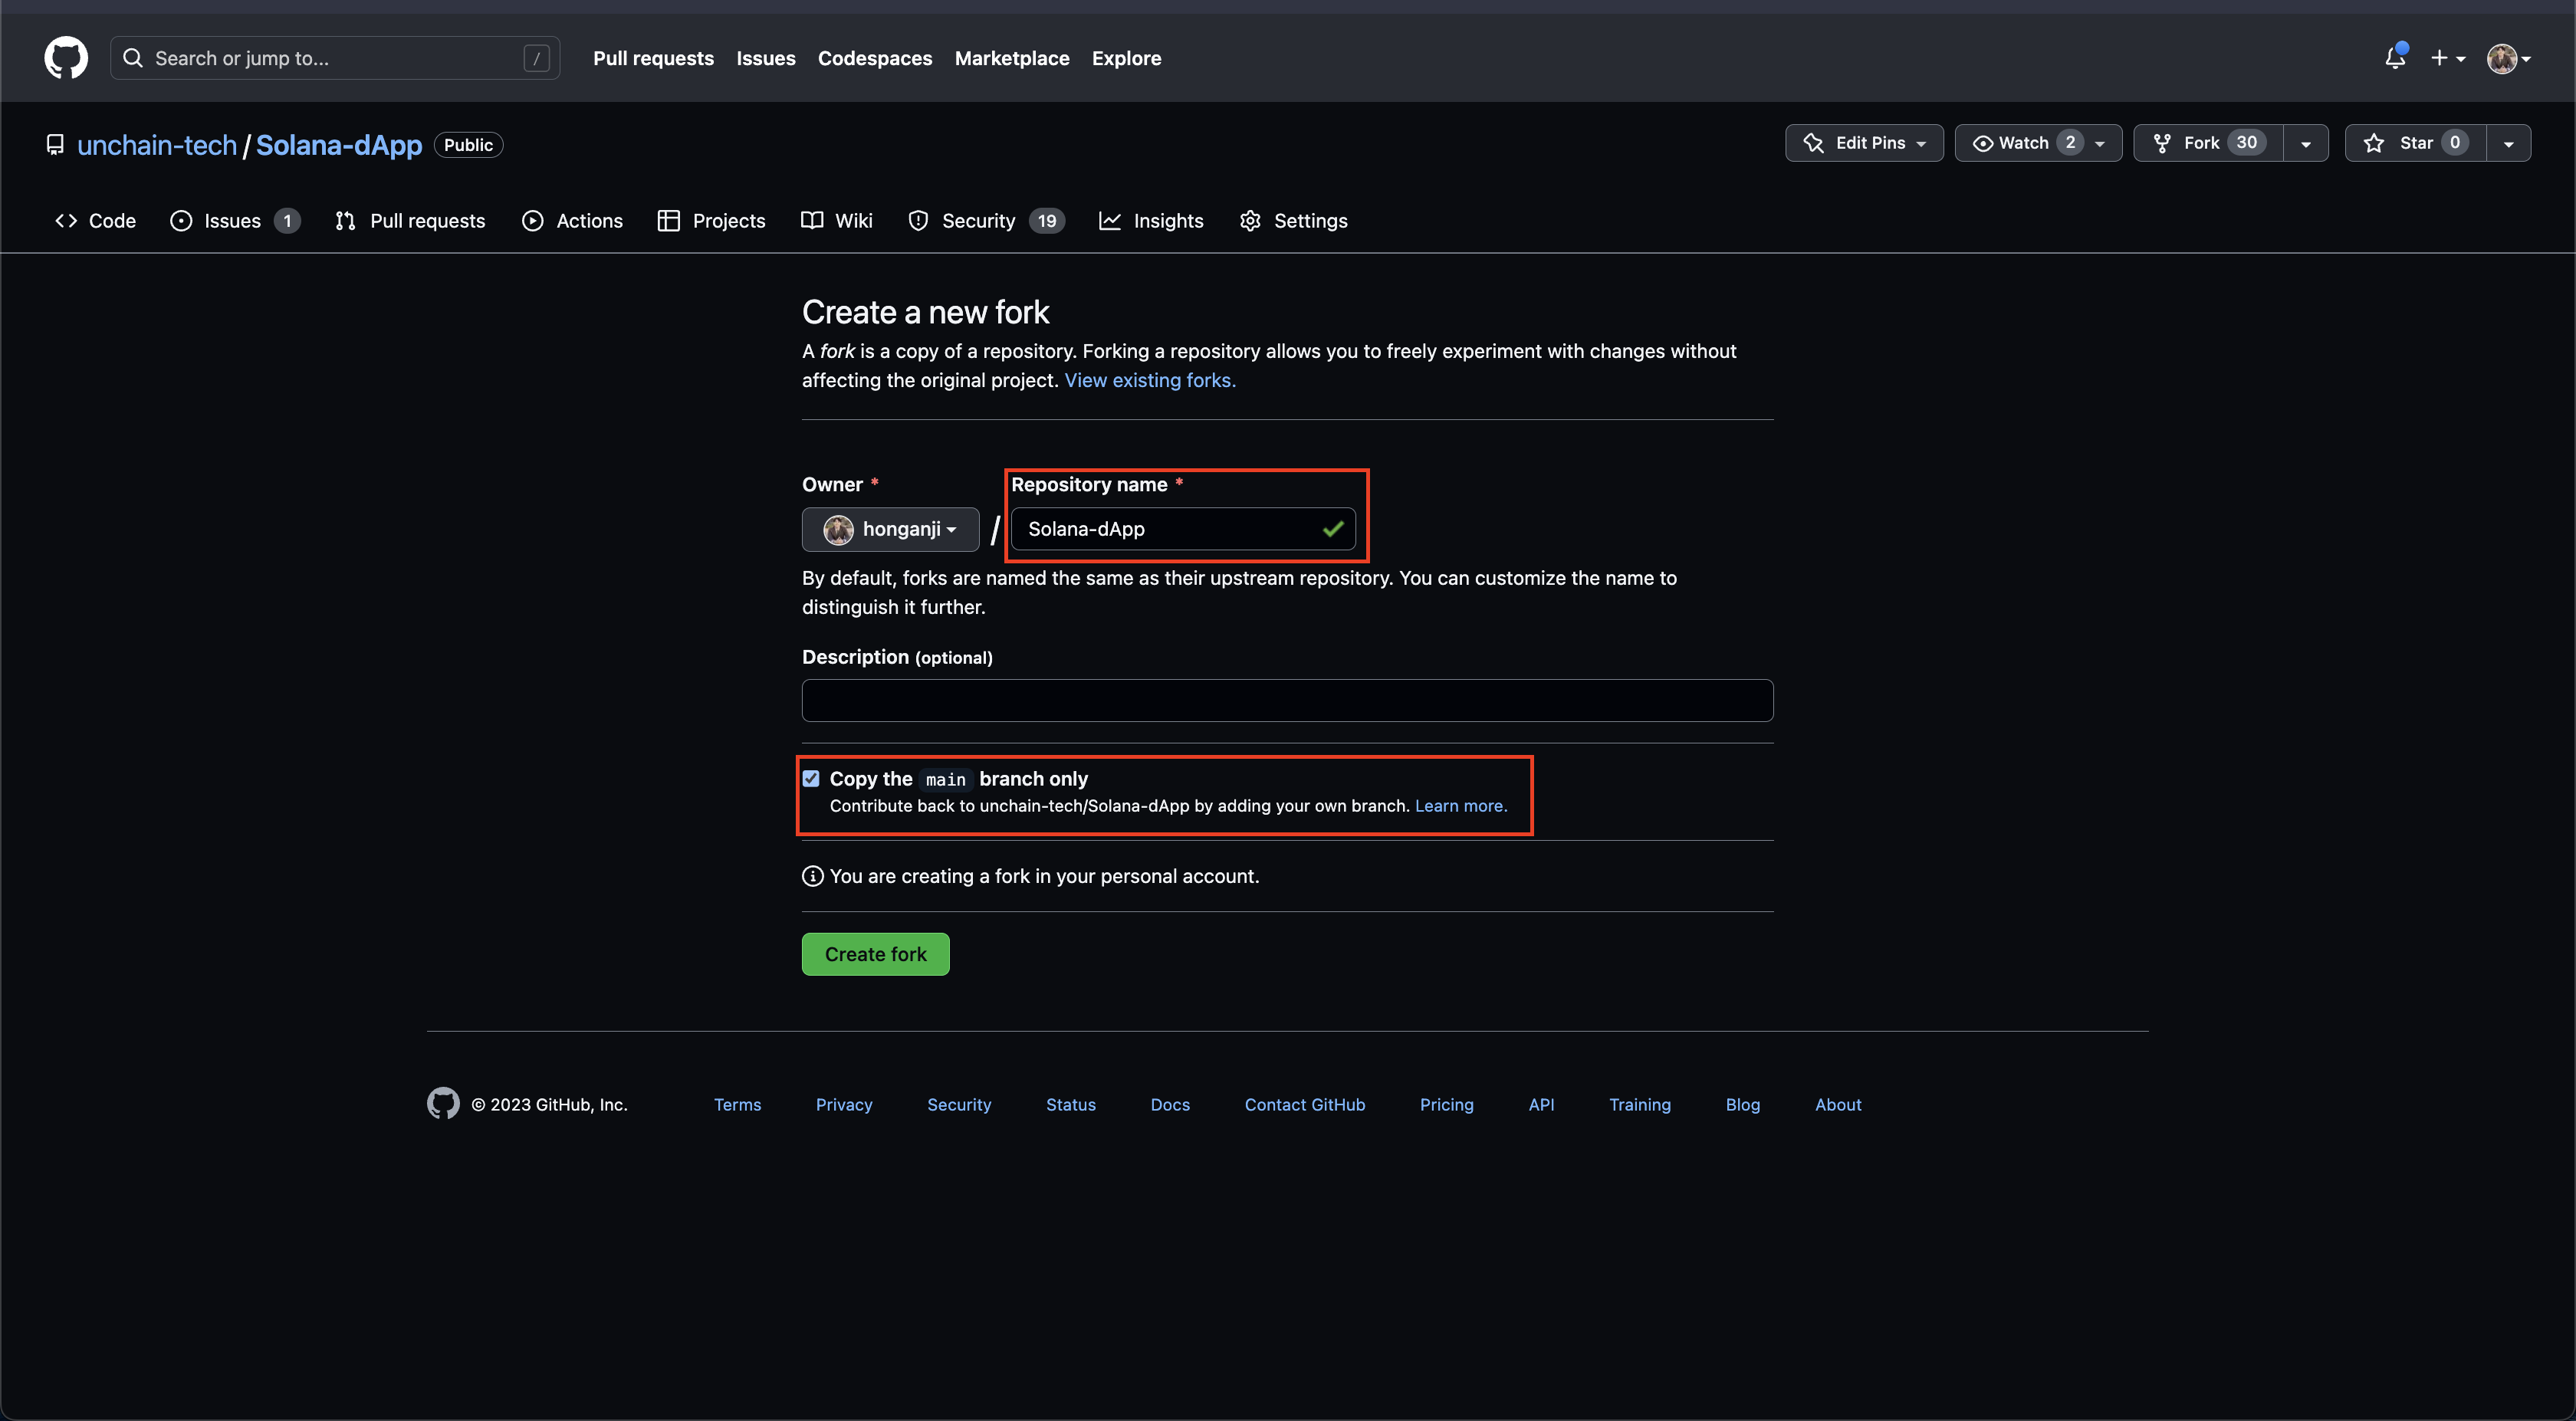Click the Insights graph icon

pos(1110,221)
